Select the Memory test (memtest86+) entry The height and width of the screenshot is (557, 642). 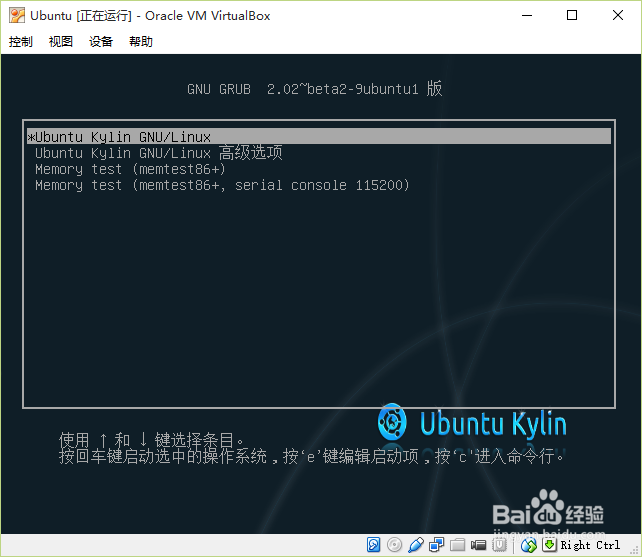[130, 169]
